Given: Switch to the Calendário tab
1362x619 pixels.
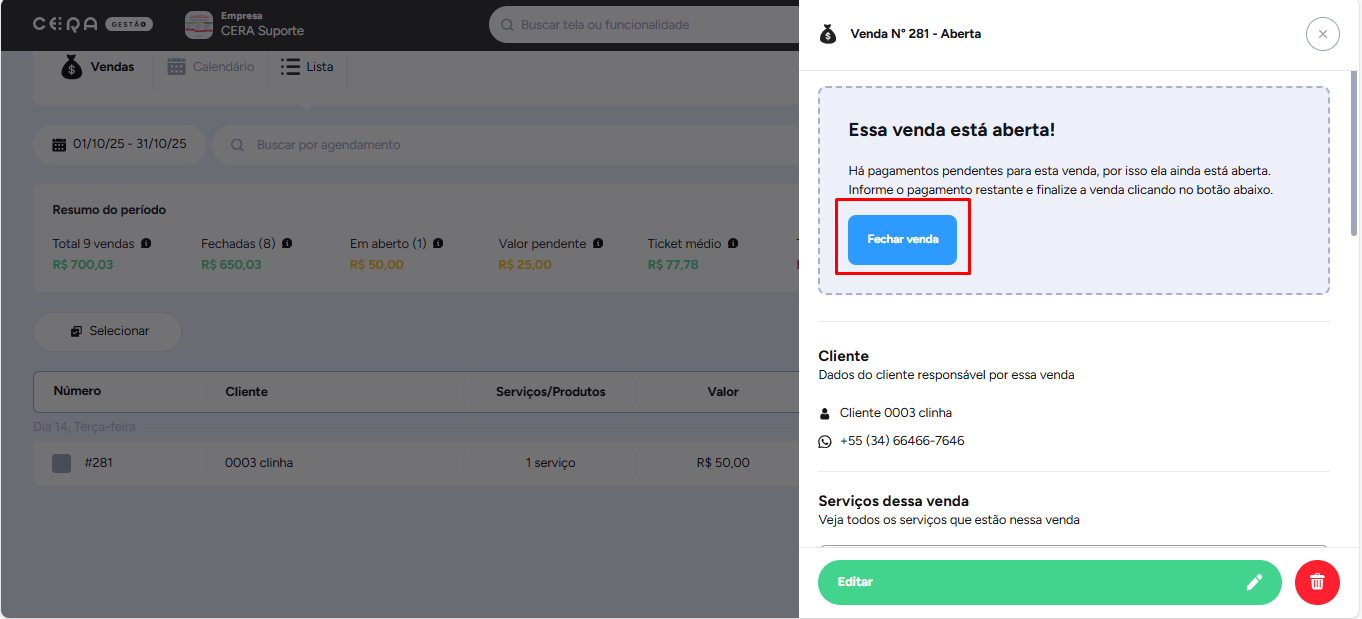Looking at the screenshot, I should (211, 67).
